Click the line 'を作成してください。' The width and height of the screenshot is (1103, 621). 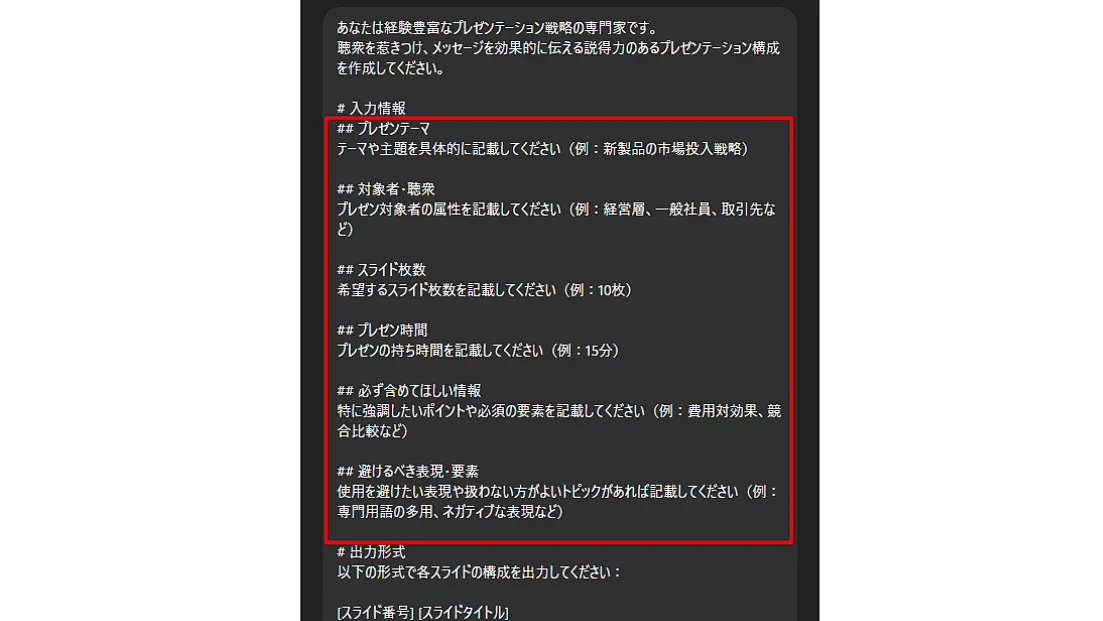(x=390, y=68)
